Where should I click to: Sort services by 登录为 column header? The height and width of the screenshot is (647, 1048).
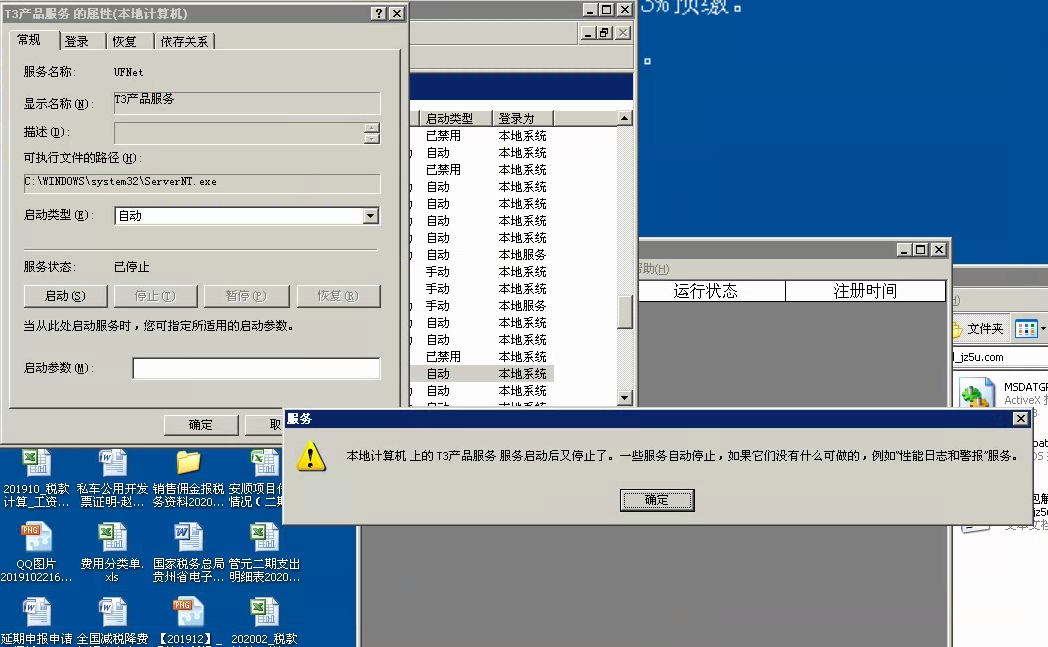pyautogui.click(x=523, y=118)
